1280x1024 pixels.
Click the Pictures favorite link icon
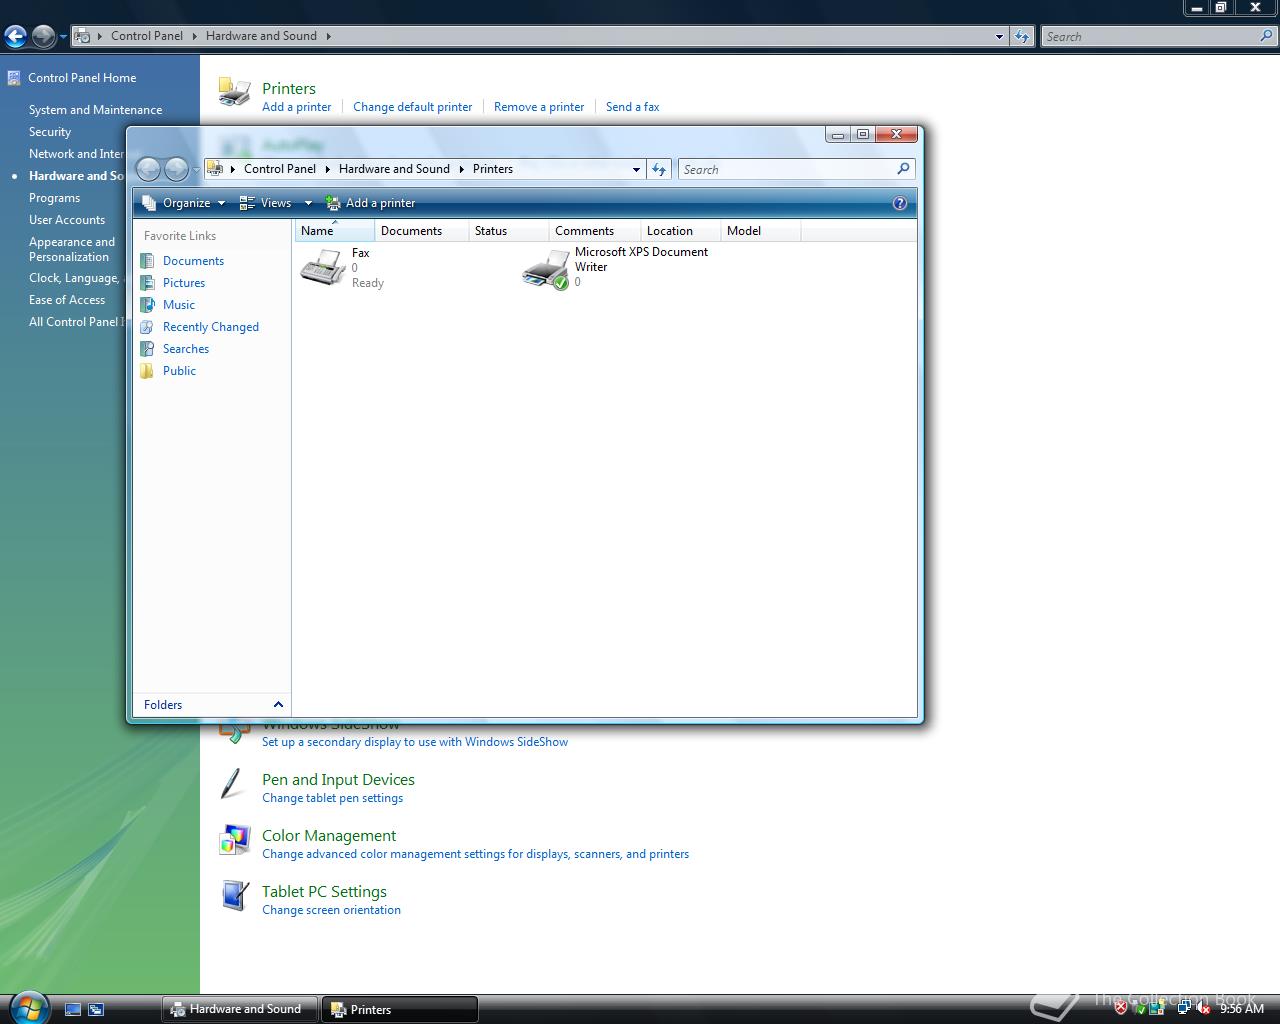tap(147, 283)
